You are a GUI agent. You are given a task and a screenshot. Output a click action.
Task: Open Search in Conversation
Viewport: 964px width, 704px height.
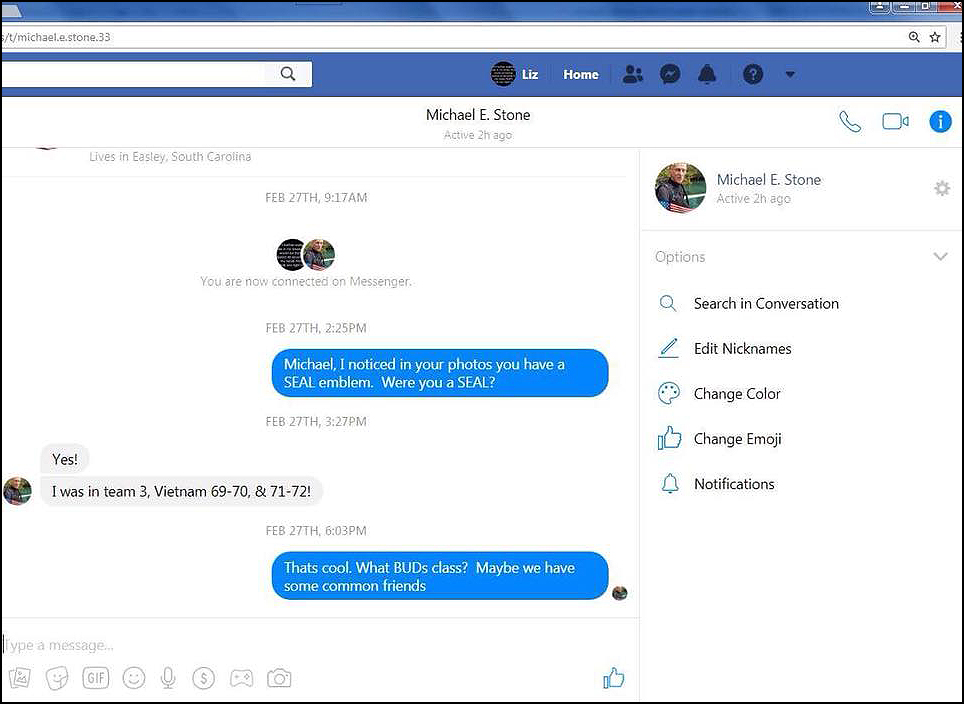click(x=766, y=304)
